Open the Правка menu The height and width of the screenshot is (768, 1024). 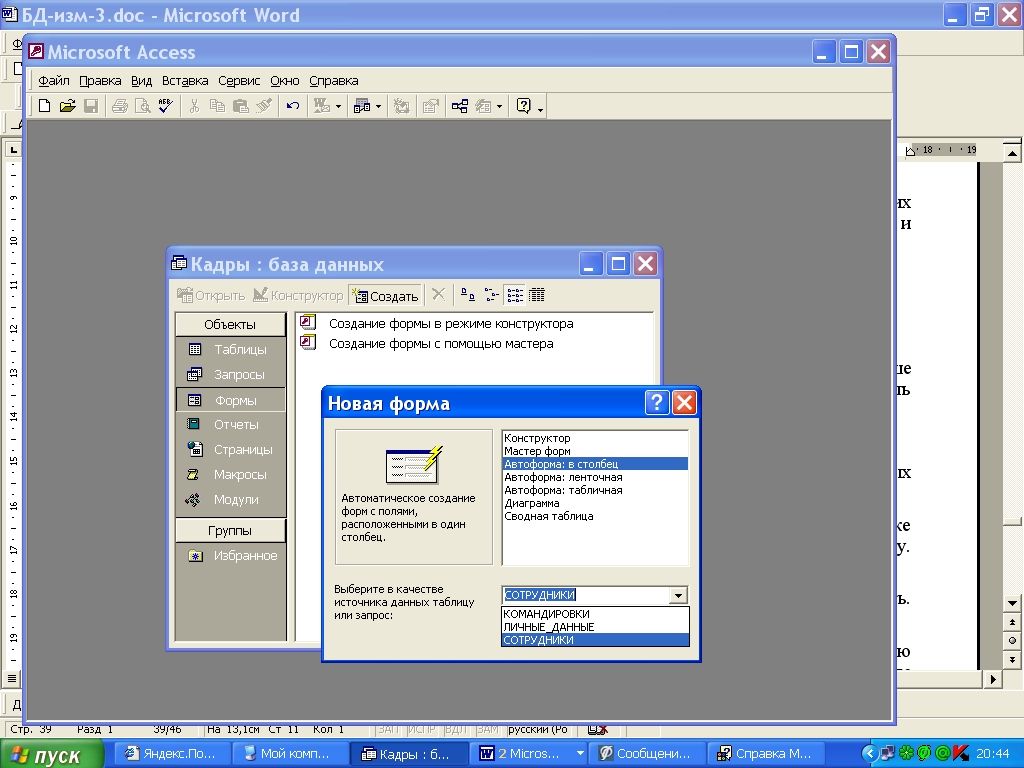100,80
